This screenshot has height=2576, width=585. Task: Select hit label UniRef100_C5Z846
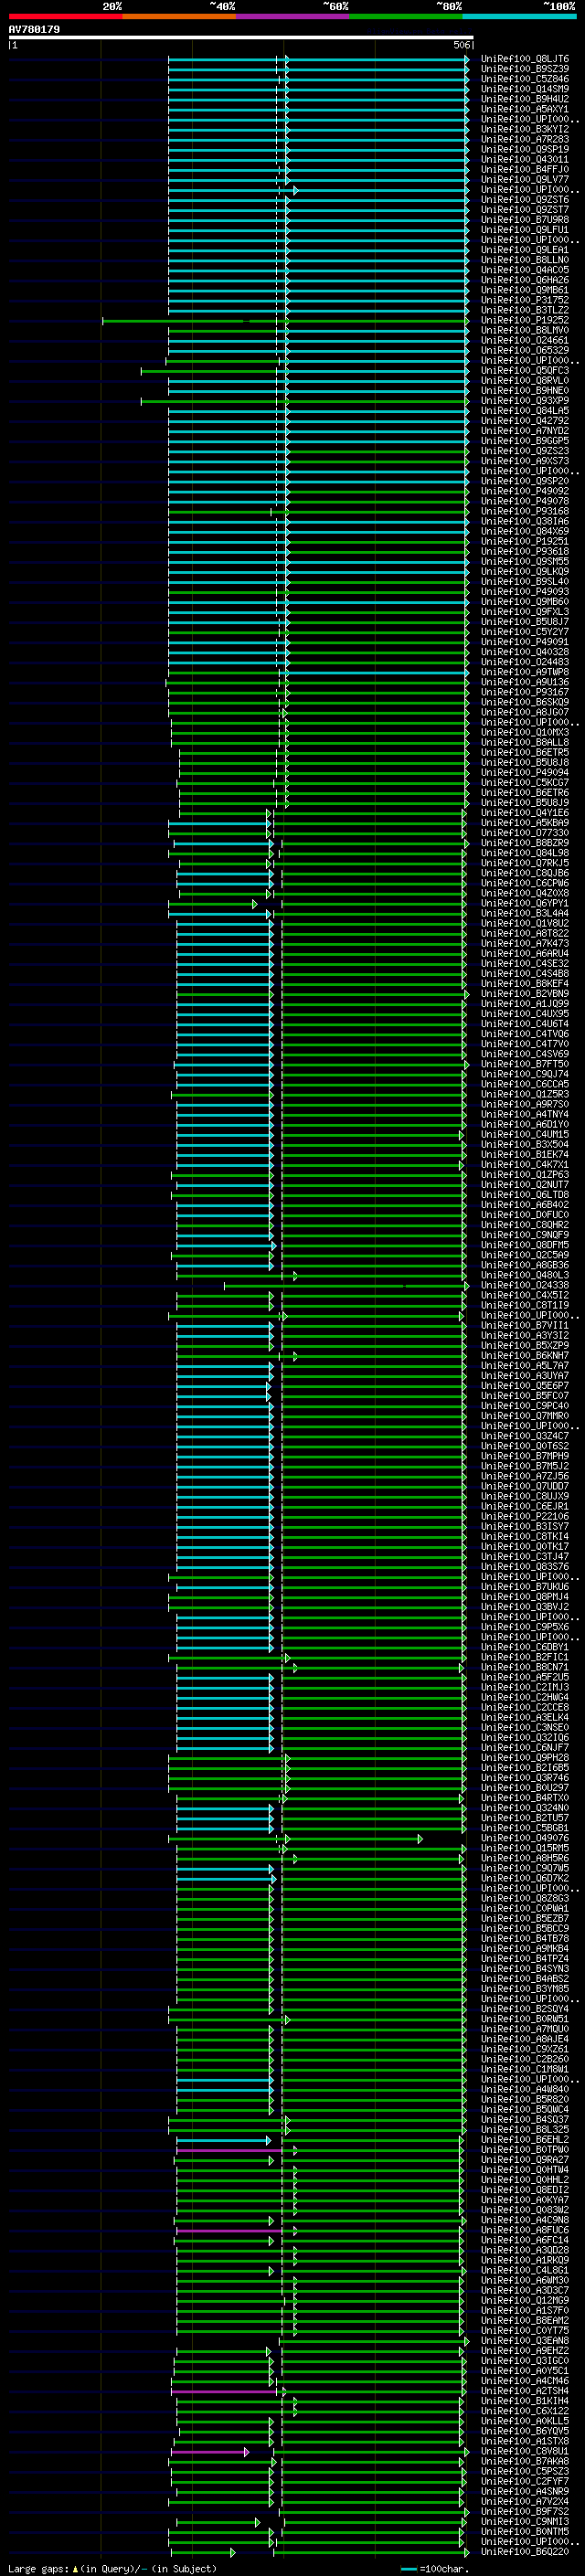(525, 79)
